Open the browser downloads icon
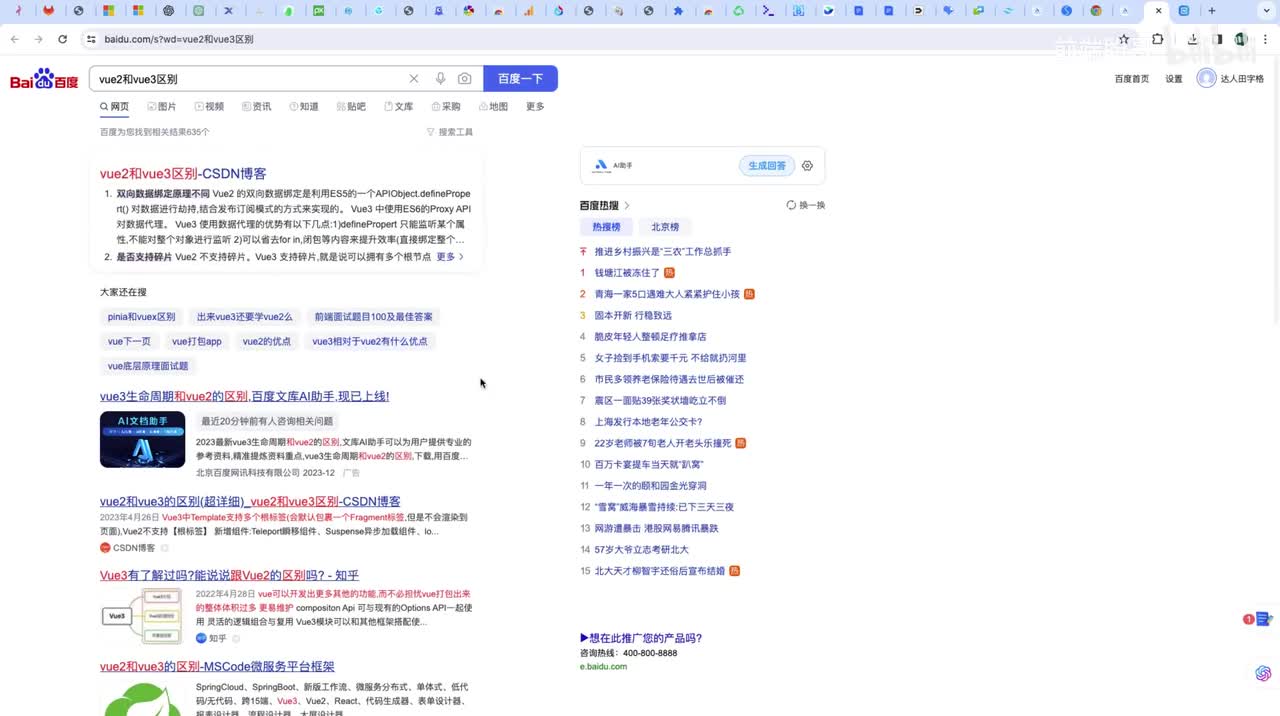The width and height of the screenshot is (1280, 716). 1192,39
